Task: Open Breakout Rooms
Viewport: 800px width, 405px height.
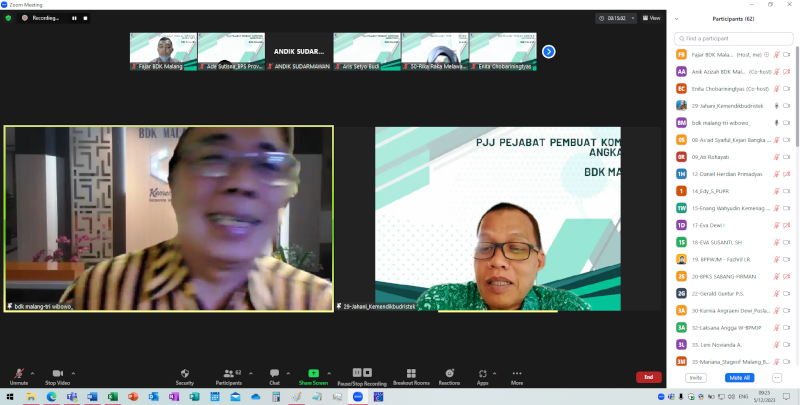Action: click(x=411, y=372)
